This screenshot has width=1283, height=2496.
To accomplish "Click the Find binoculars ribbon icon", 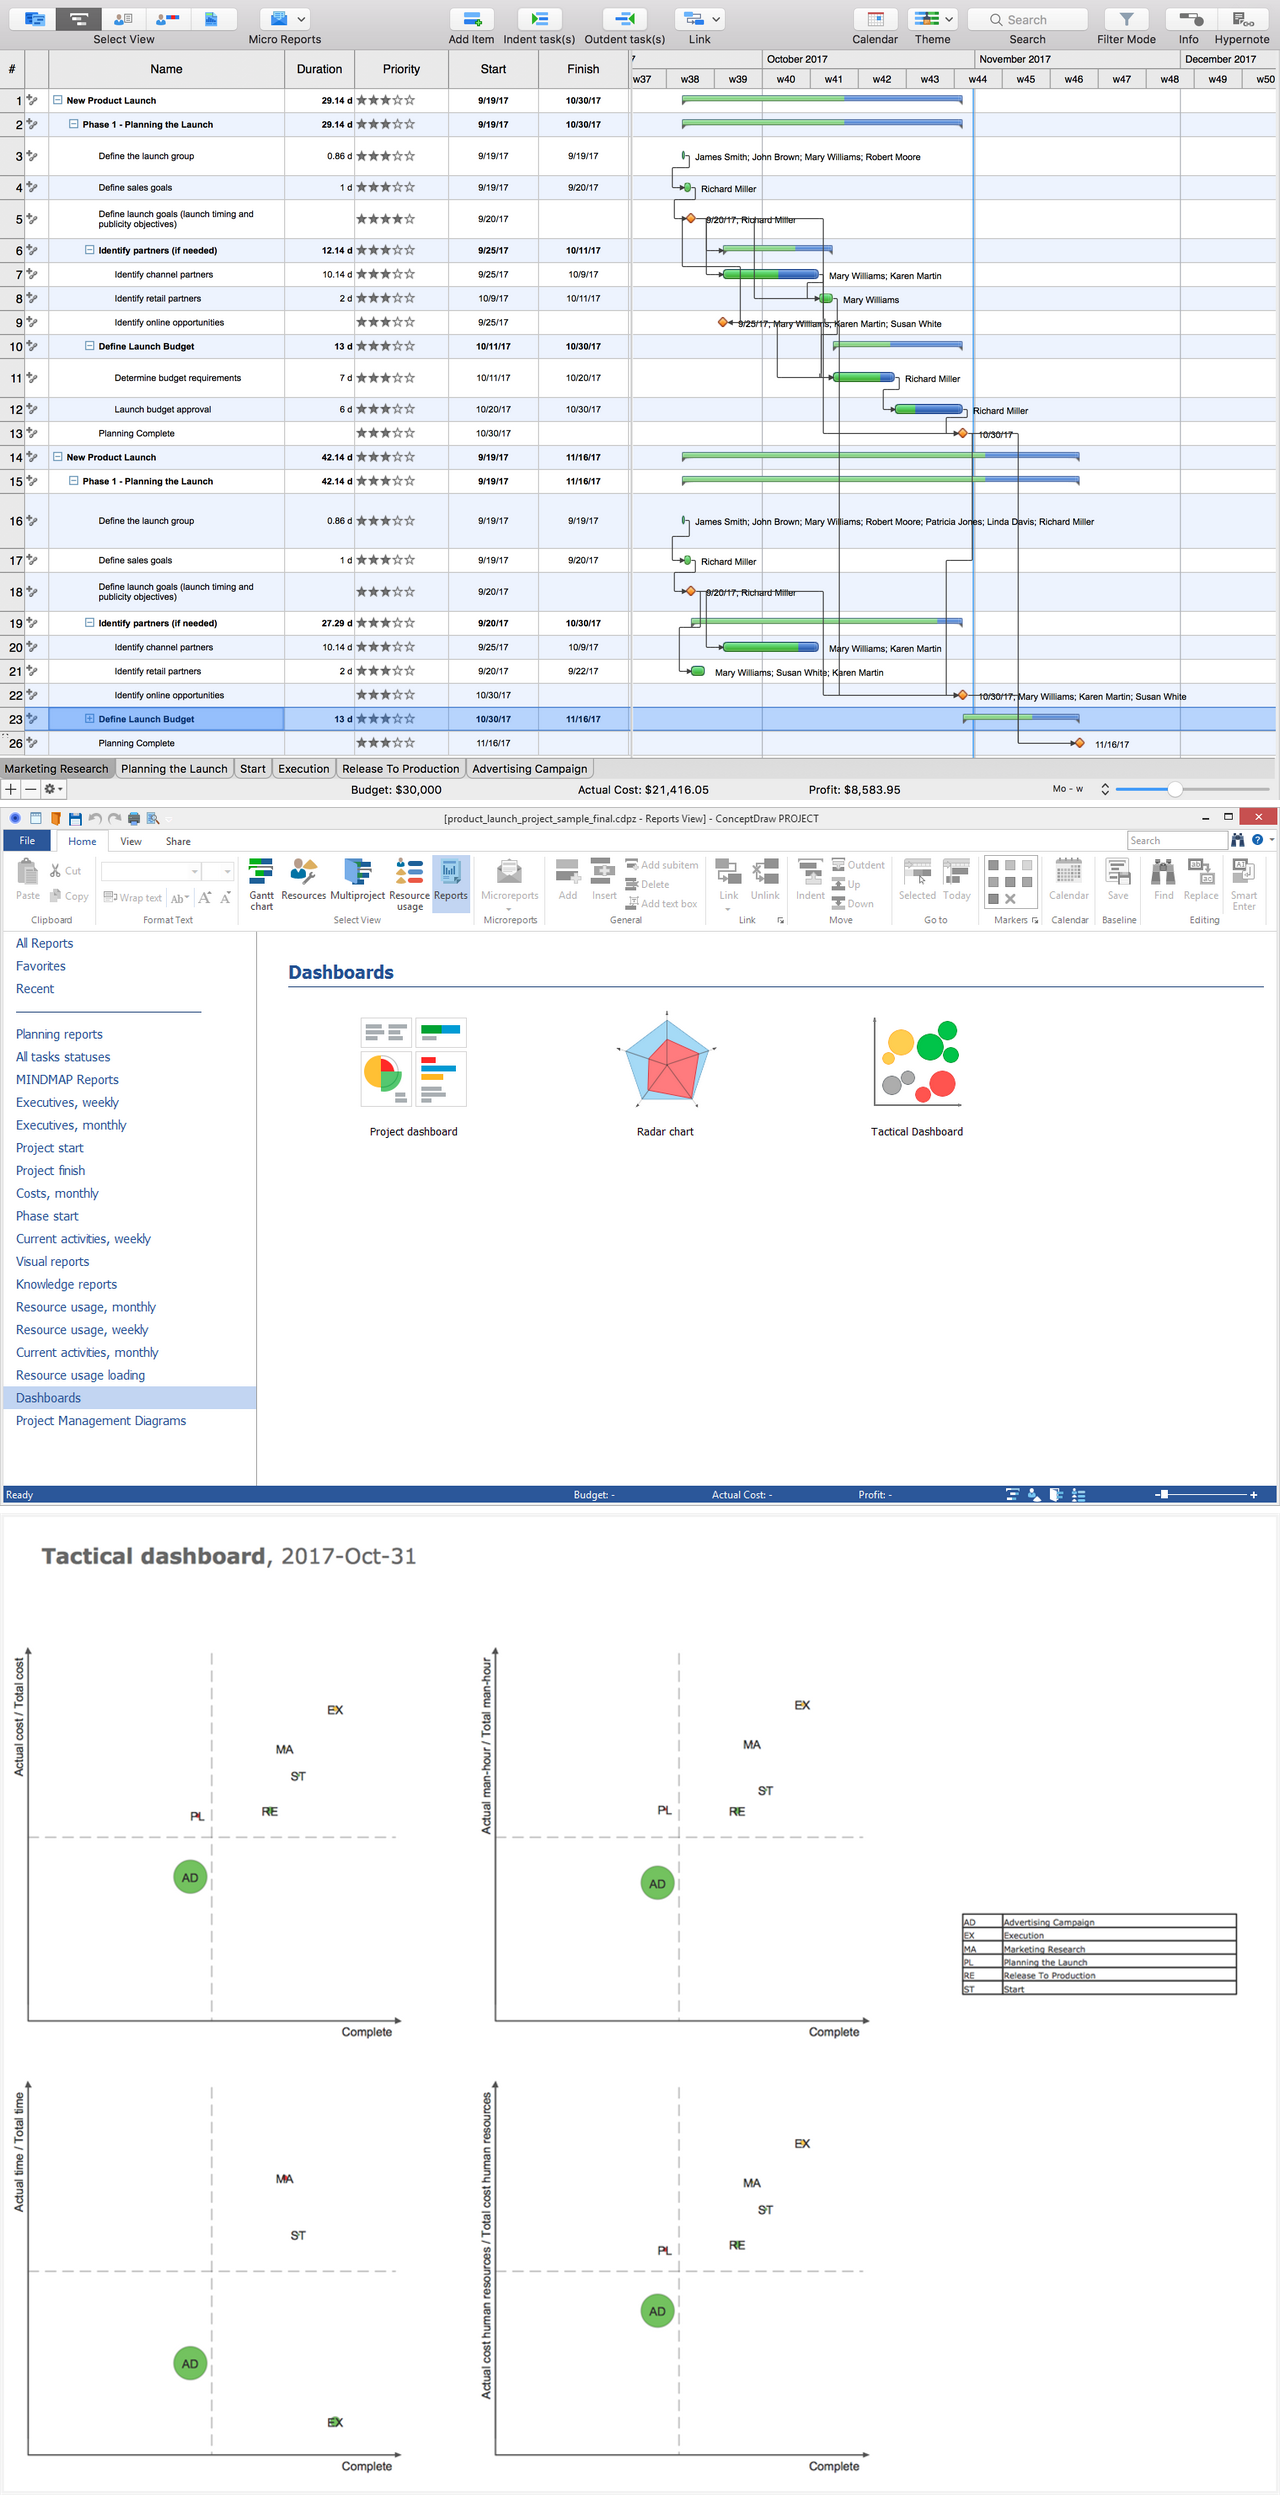I will click(x=1166, y=881).
